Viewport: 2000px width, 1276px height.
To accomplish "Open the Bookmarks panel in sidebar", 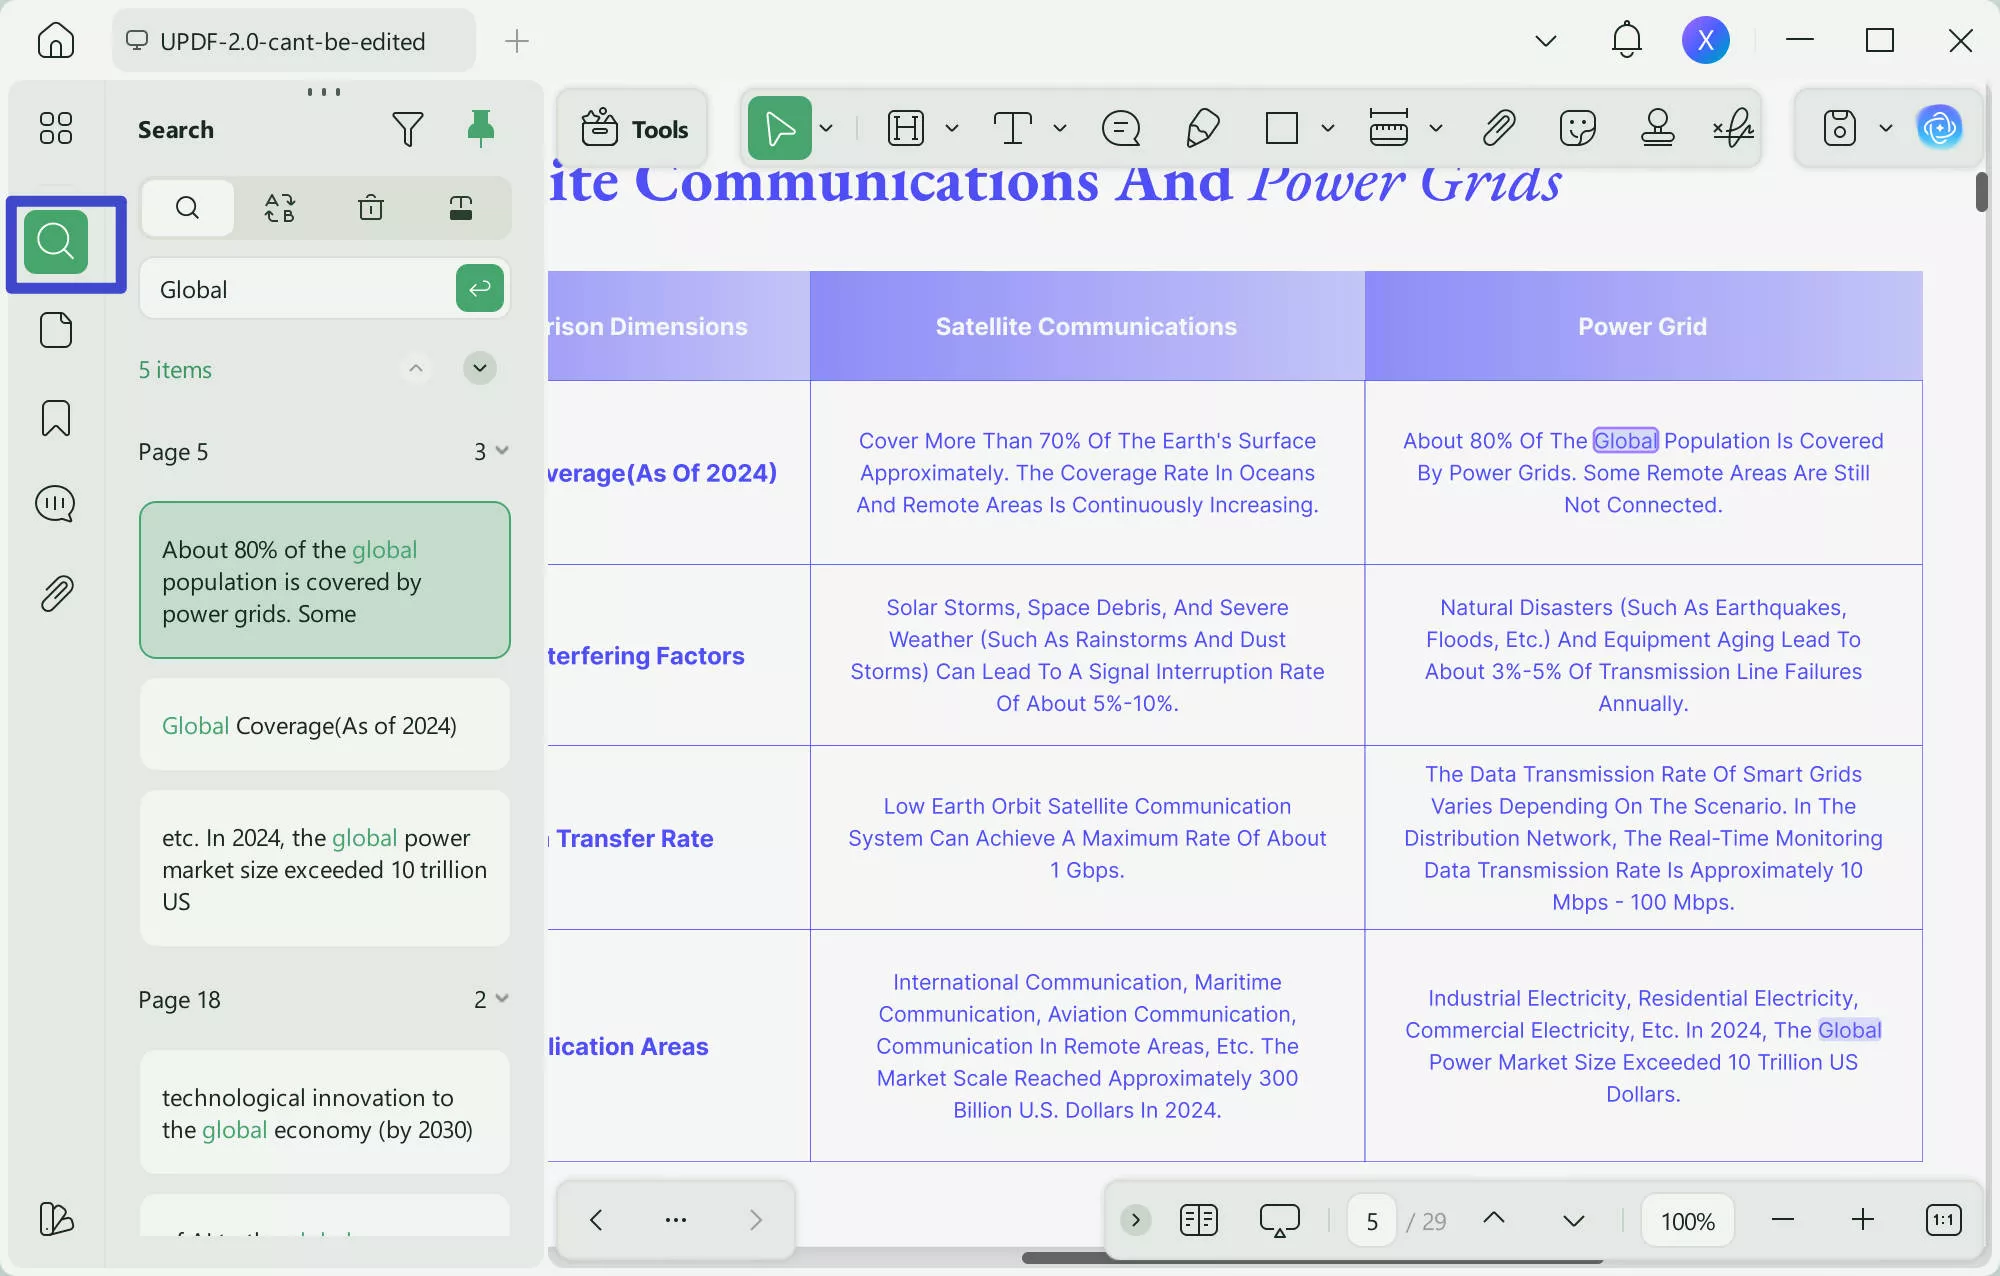I will coord(56,418).
